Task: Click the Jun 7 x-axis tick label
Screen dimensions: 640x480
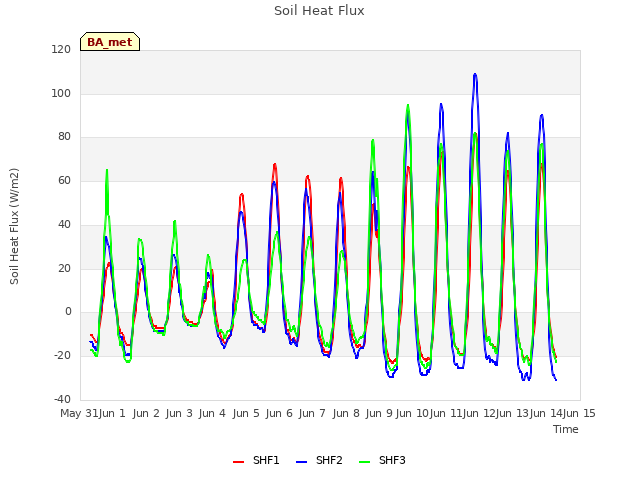Action: (312, 413)
